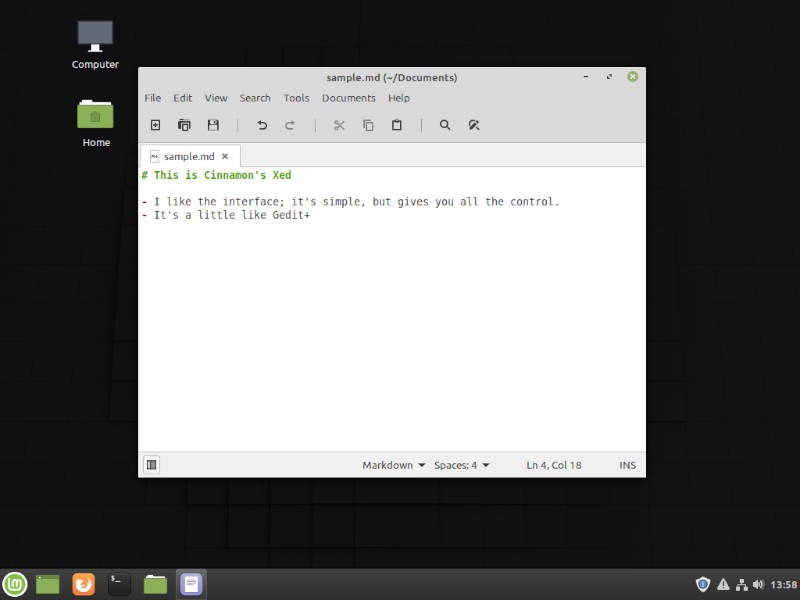The width and height of the screenshot is (800, 600).
Task: Click the Mint start menu button
Action: point(15,584)
